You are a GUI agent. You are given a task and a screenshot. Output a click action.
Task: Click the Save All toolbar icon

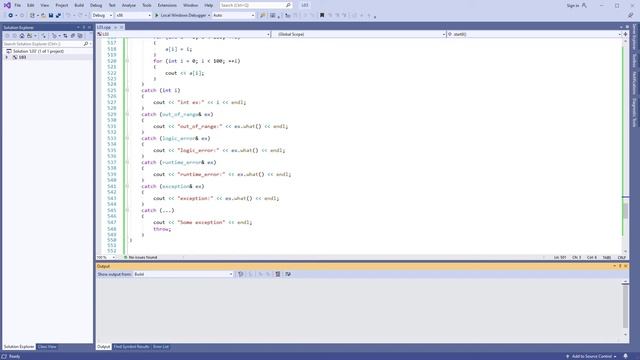click(x=58, y=16)
